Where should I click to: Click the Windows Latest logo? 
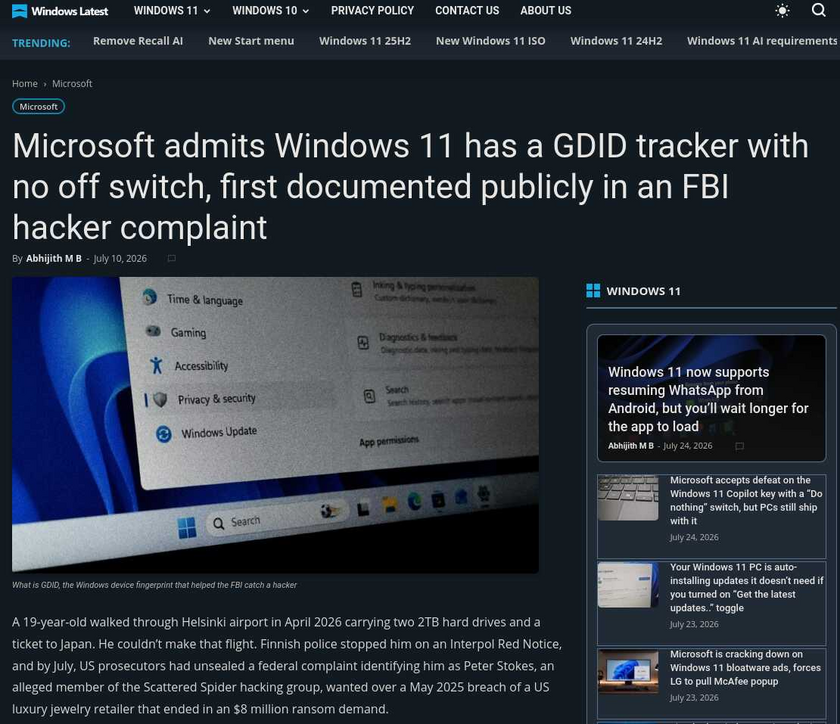(59, 11)
